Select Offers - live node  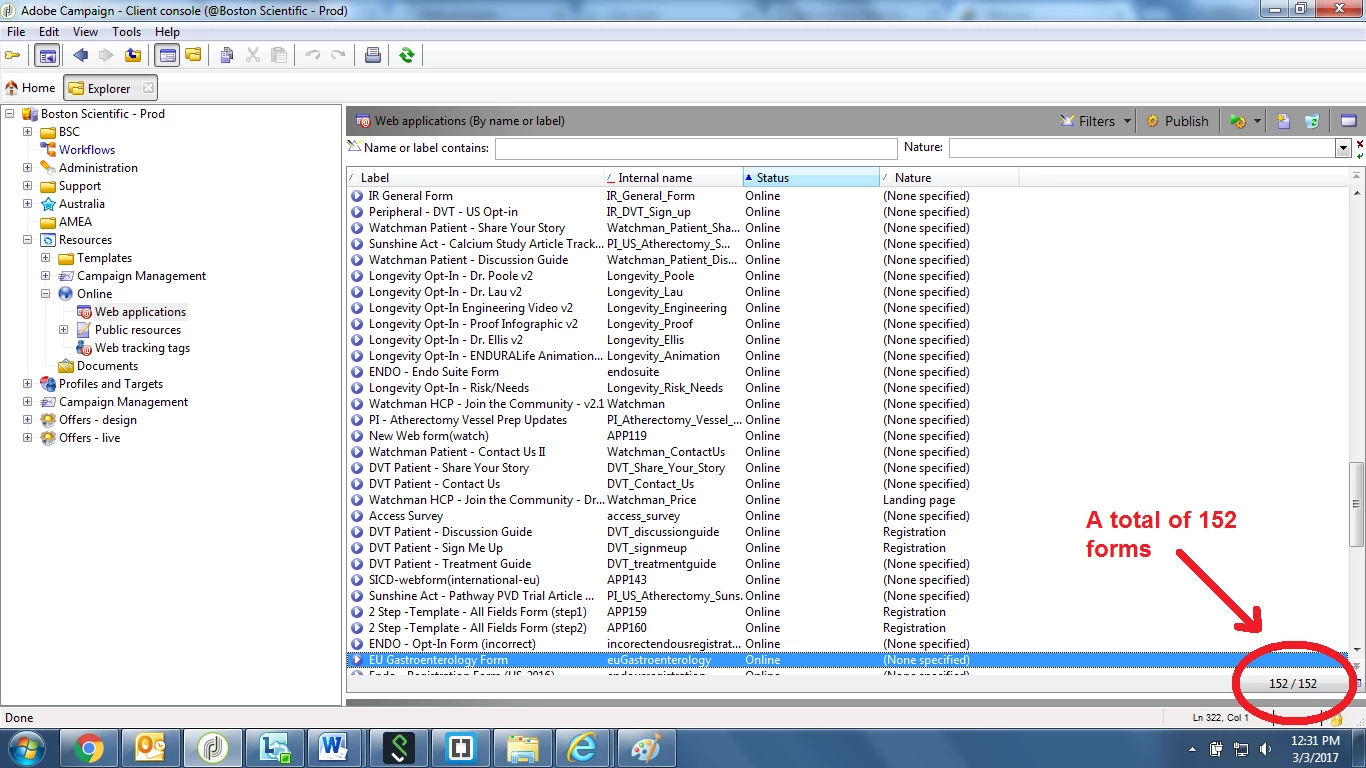point(89,438)
